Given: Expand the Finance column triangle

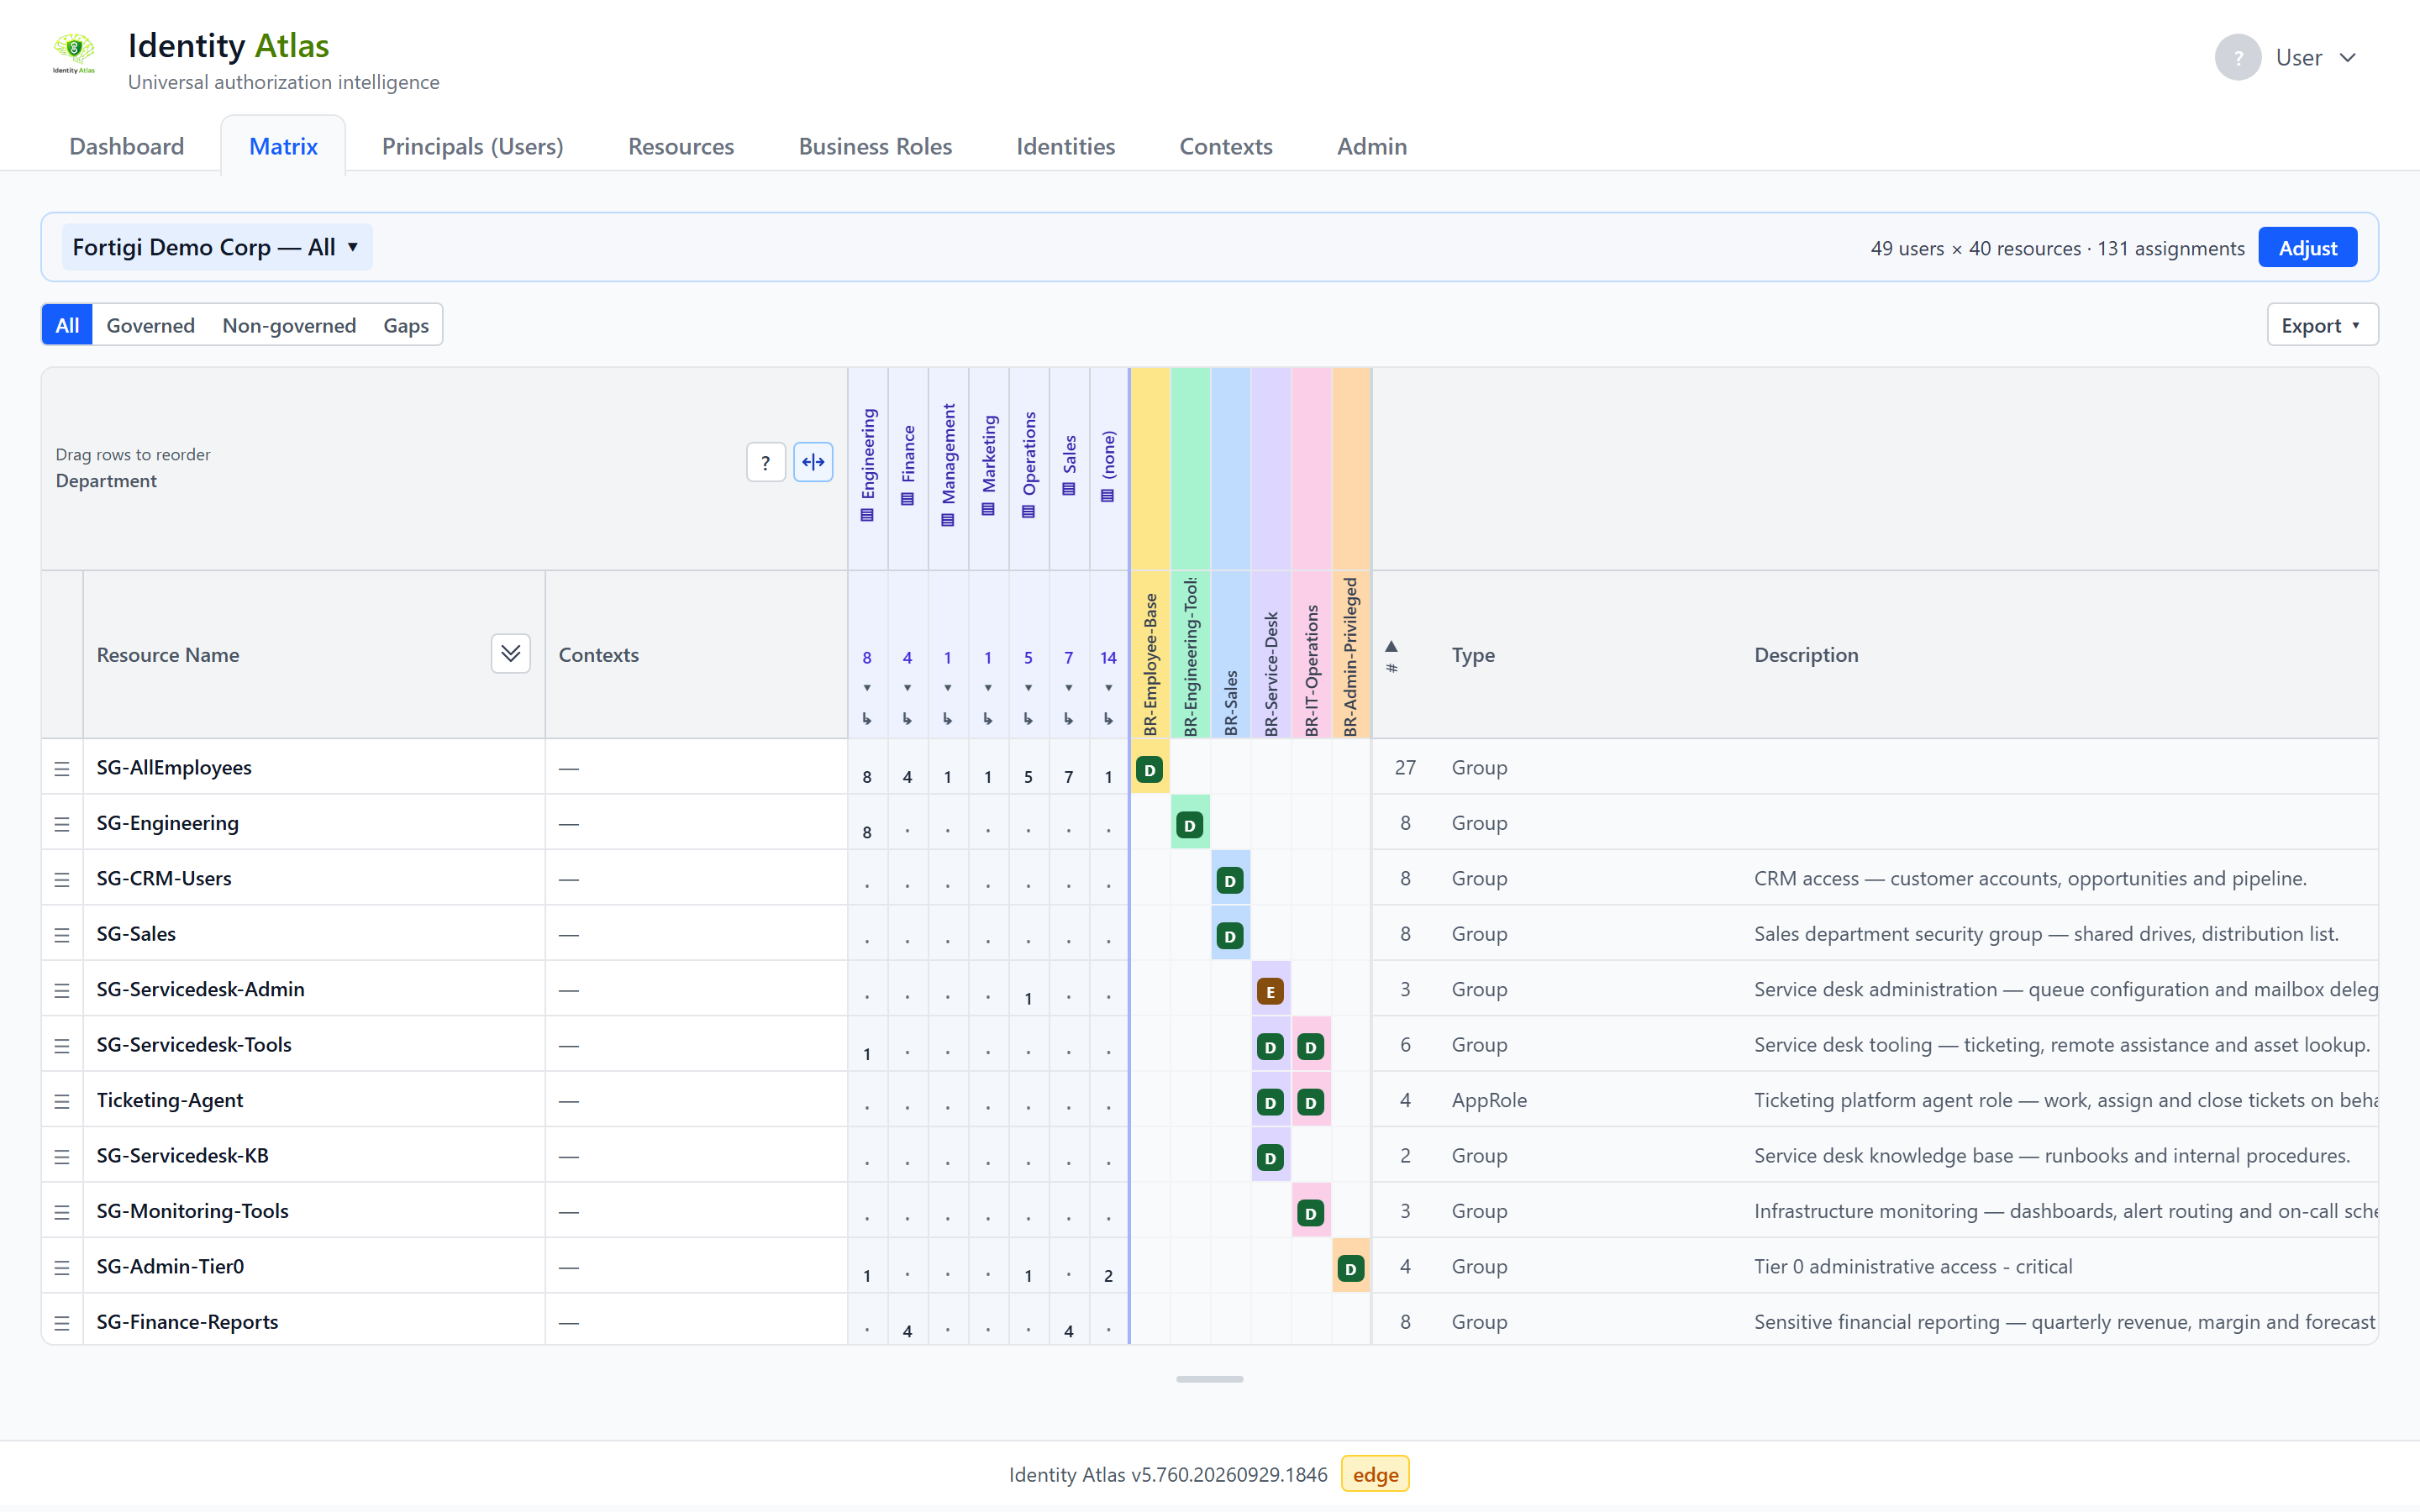Looking at the screenshot, I should 907,688.
